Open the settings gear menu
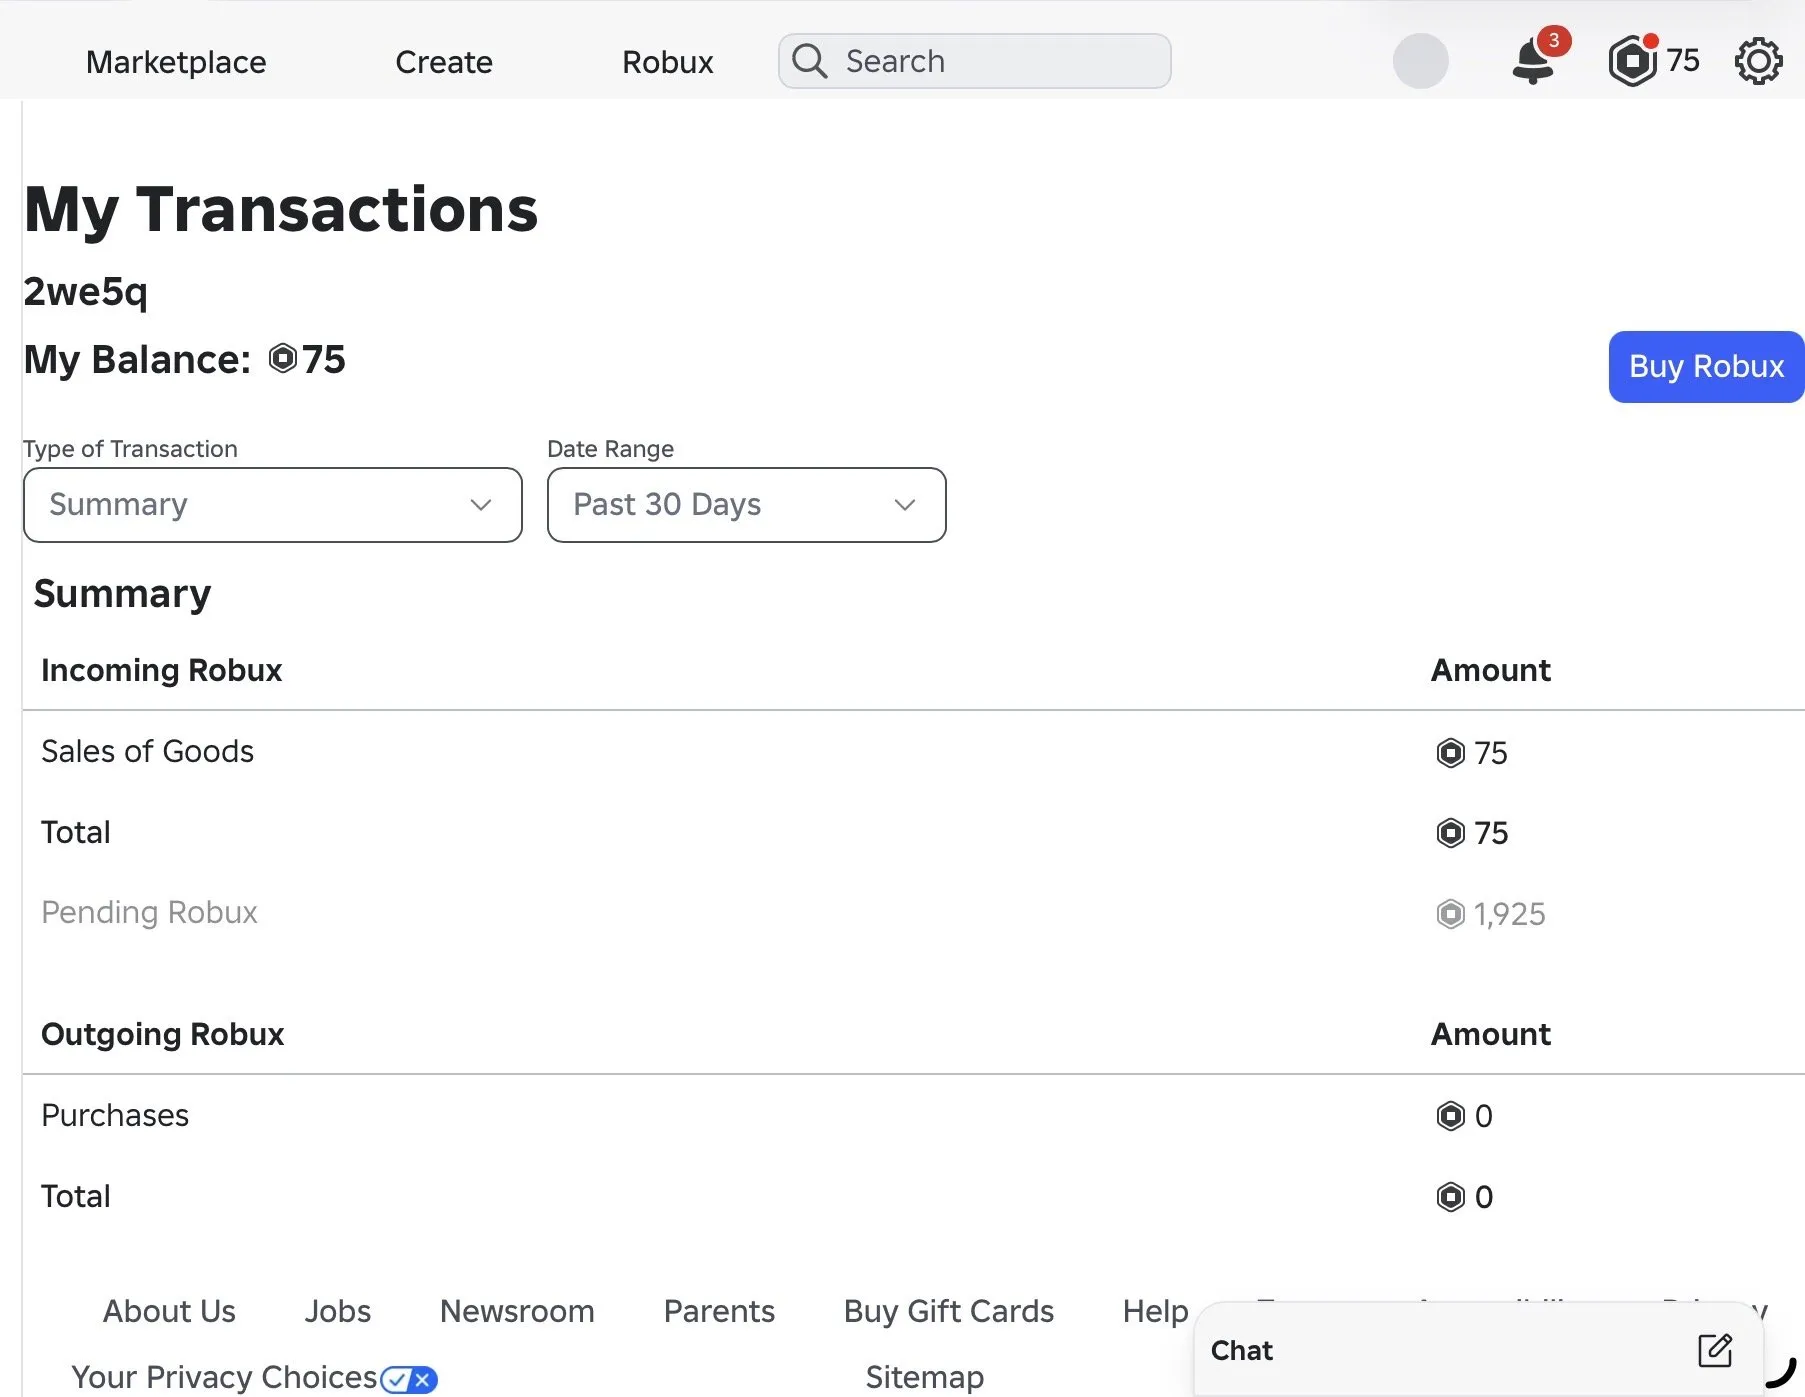This screenshot has width=1805, height=1397. click(x=1758, y=62)
